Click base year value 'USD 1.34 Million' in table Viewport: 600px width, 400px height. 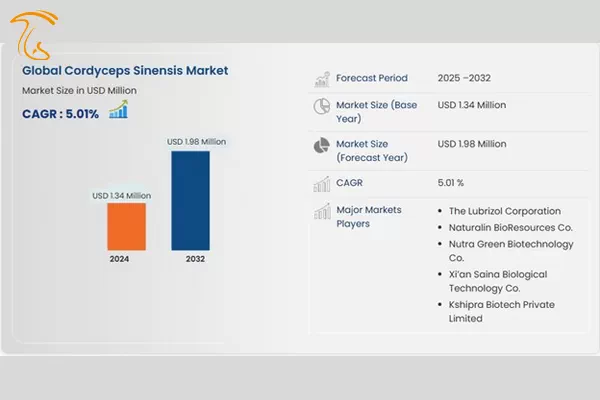pyautogui.click(x=472, y=105)
